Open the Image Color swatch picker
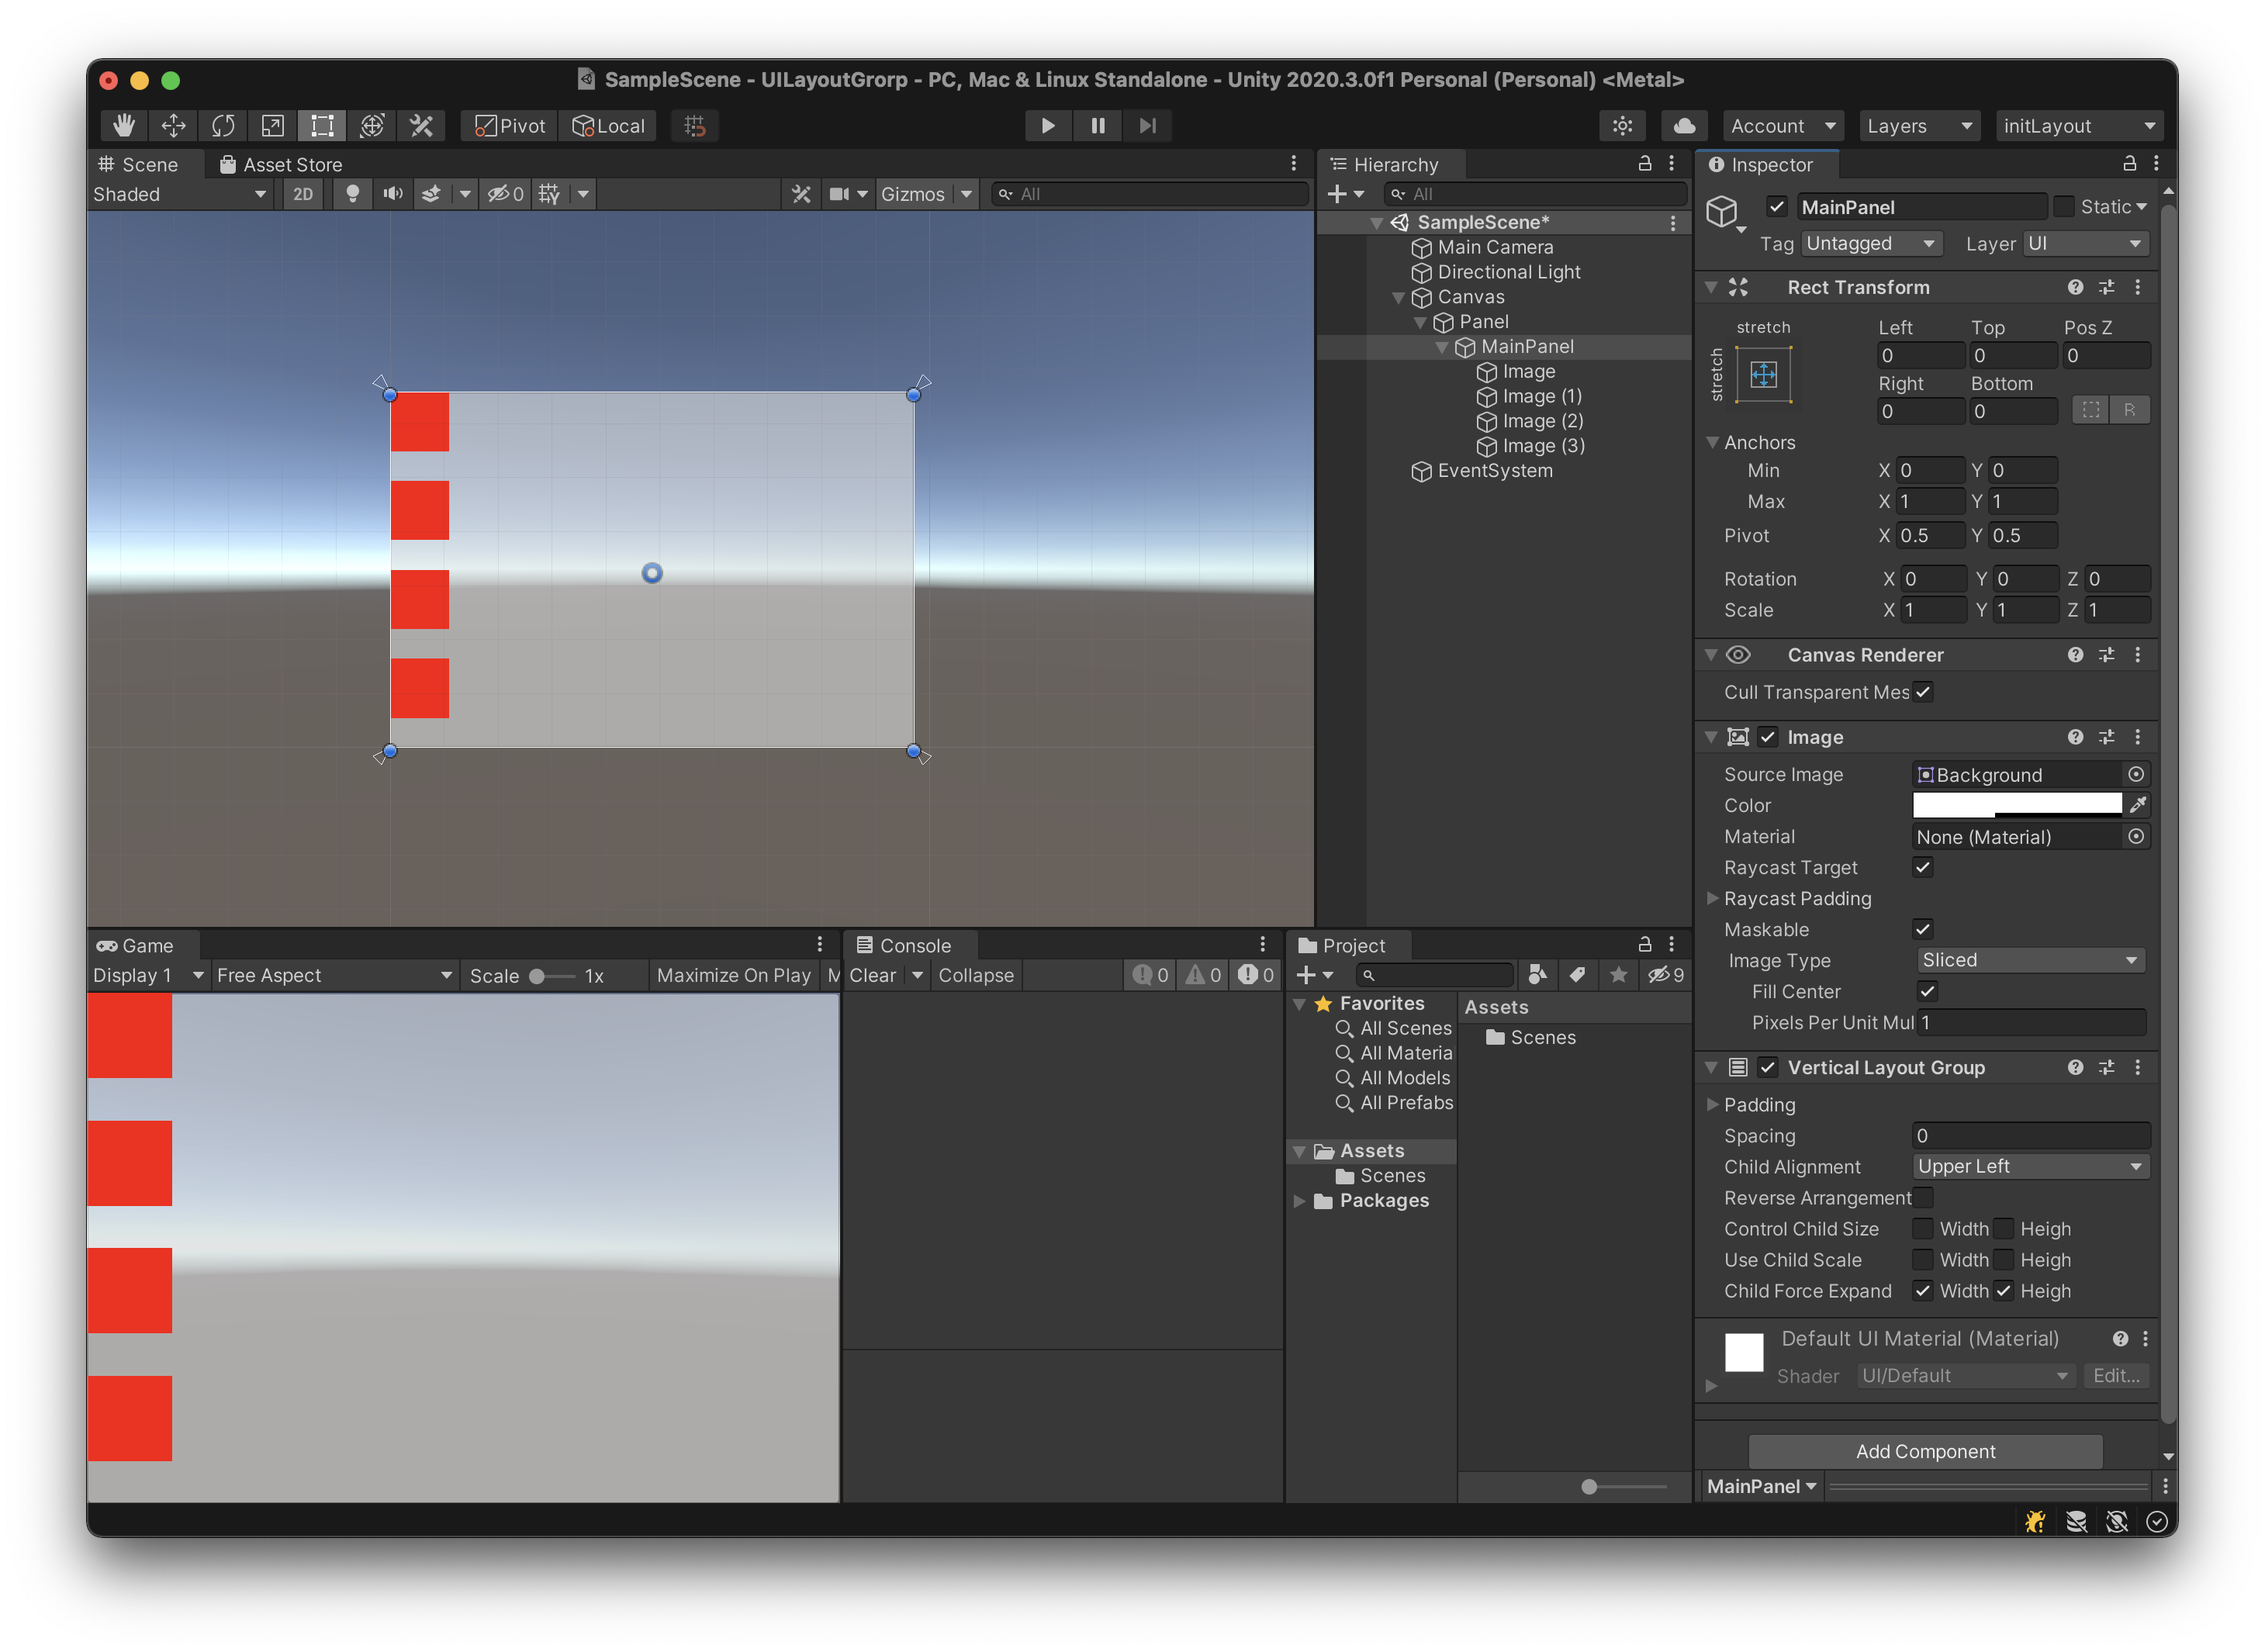 (x=2015, y=805)
